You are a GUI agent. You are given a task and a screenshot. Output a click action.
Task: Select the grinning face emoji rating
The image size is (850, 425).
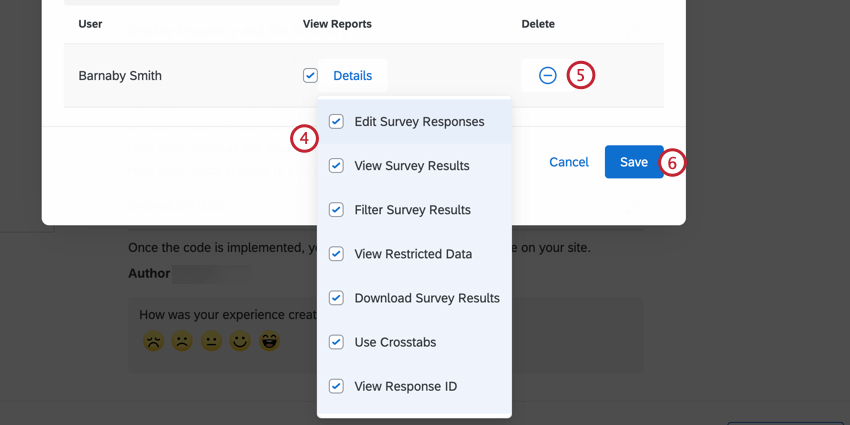click(x=269, y=341)
